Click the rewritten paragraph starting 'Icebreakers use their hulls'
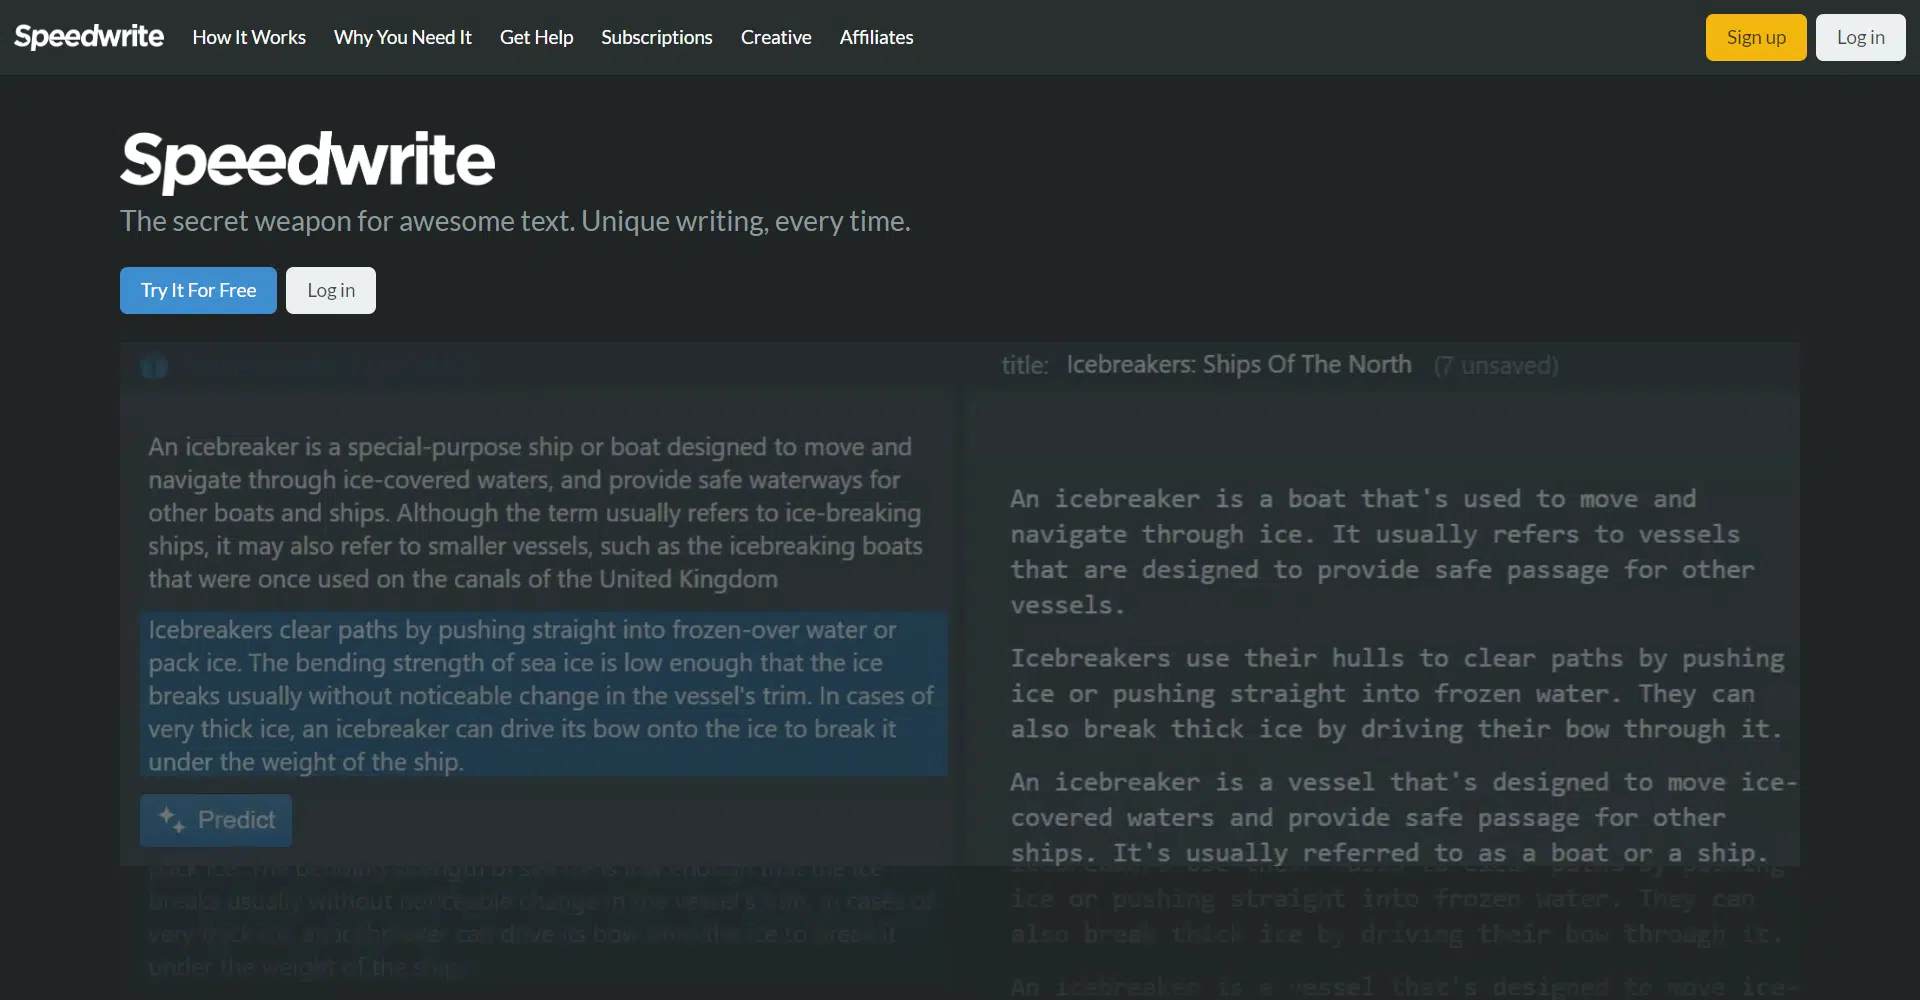 1396,693
